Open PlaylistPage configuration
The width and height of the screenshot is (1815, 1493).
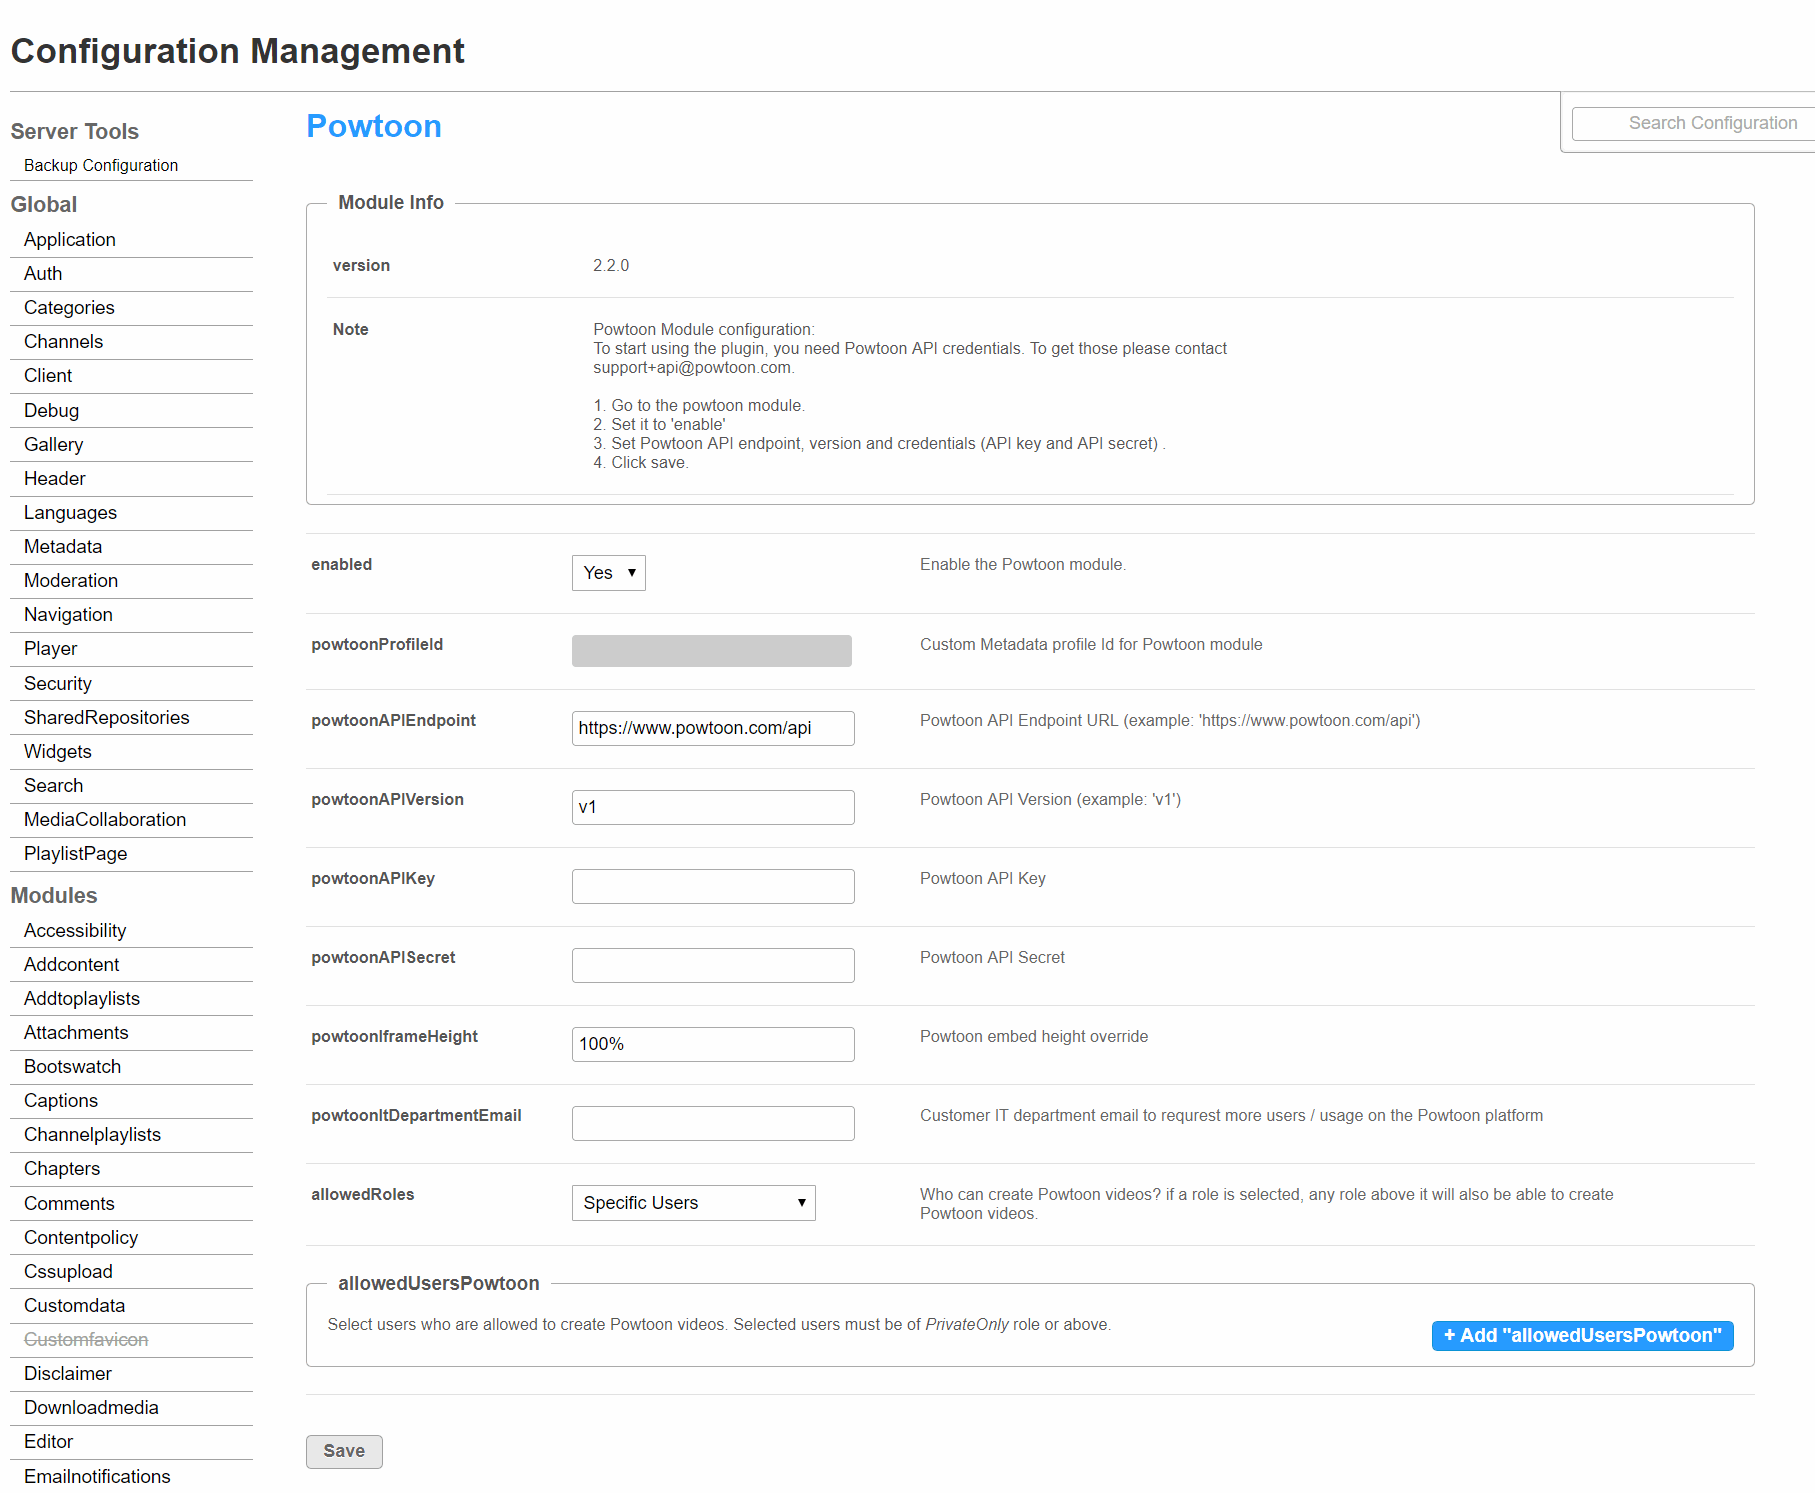coord(76,854)
